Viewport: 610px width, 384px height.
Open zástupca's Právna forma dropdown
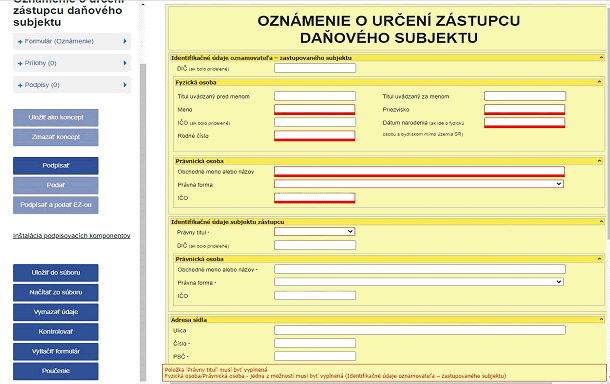(419, 282)
